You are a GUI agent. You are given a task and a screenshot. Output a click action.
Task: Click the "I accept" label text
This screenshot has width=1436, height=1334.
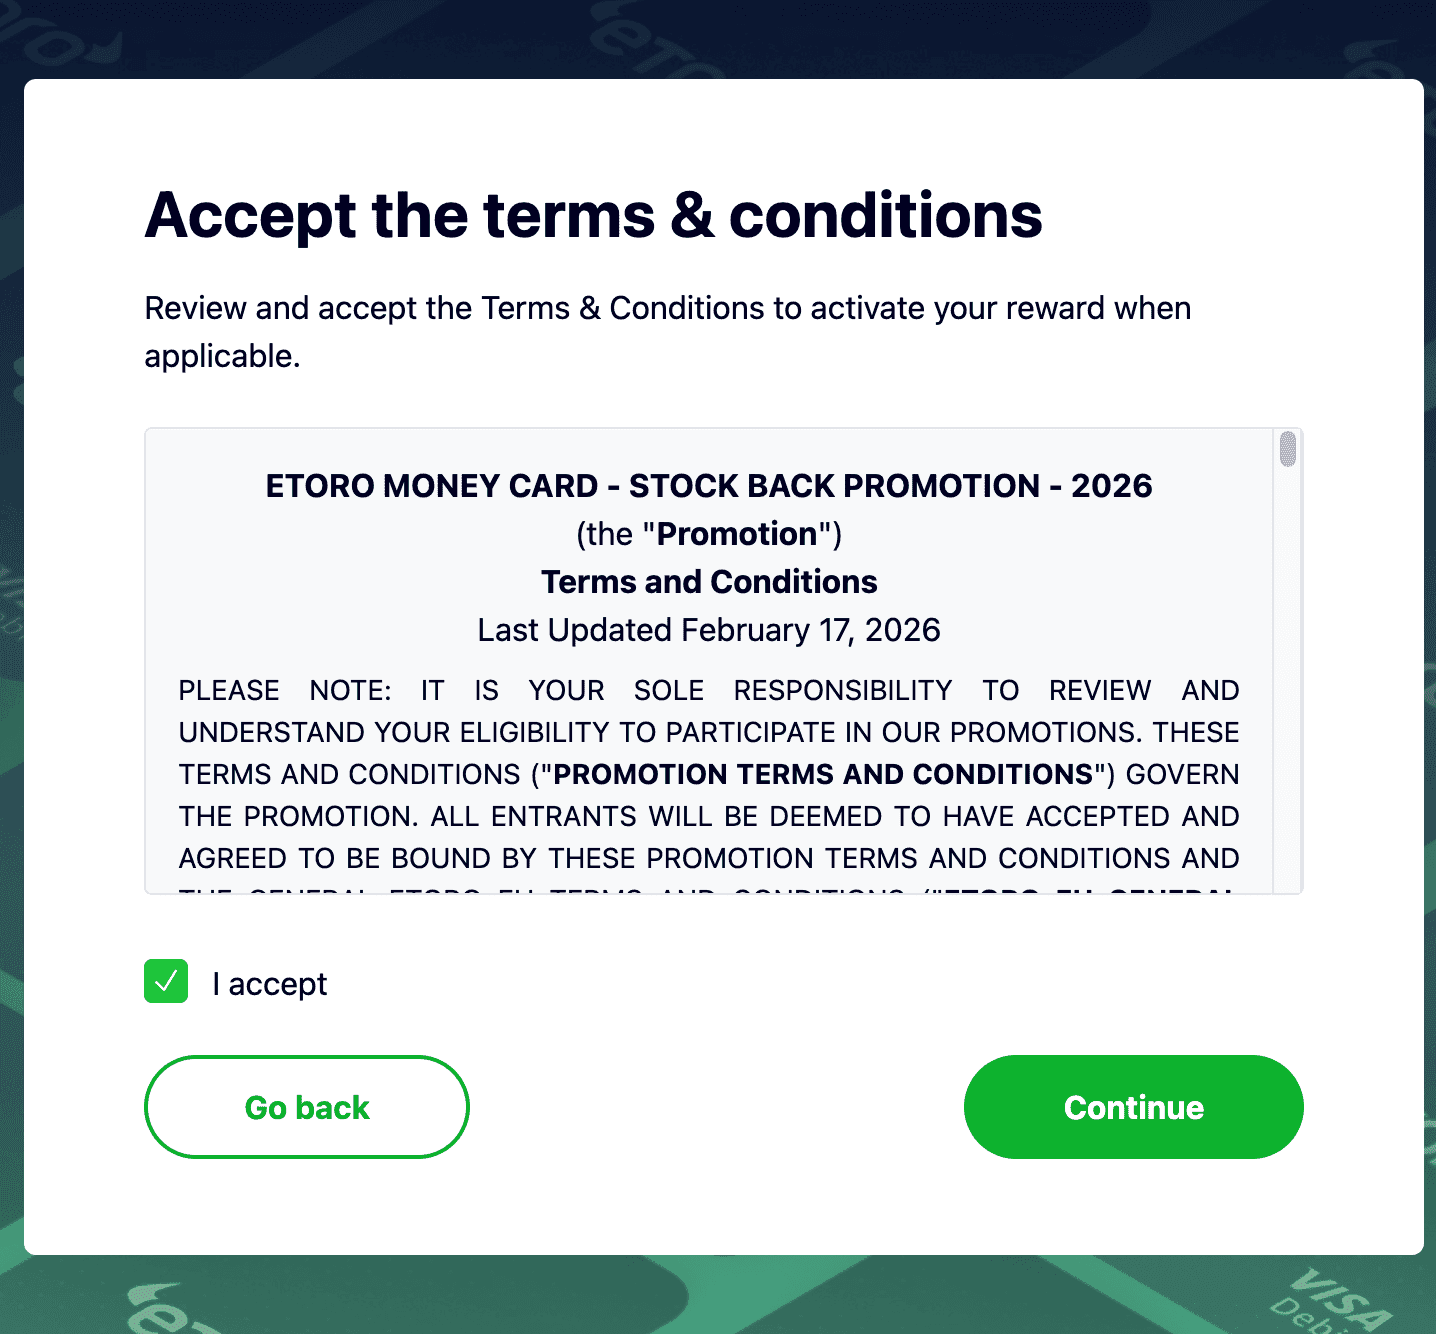268,983
